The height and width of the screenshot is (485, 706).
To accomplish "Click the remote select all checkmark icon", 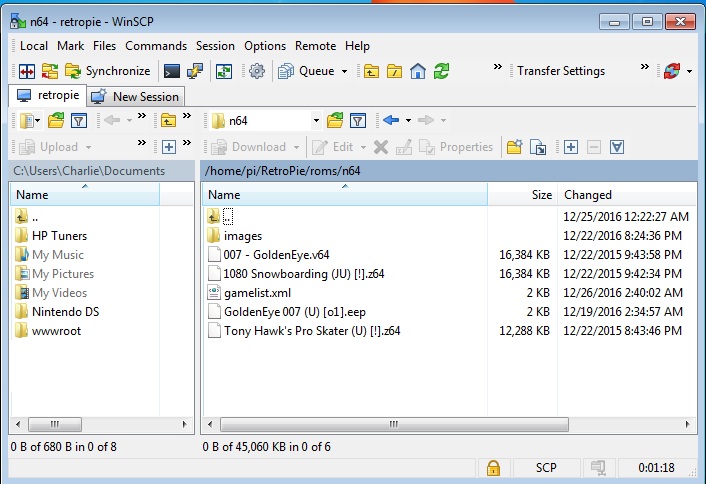I will click(617, 147).
